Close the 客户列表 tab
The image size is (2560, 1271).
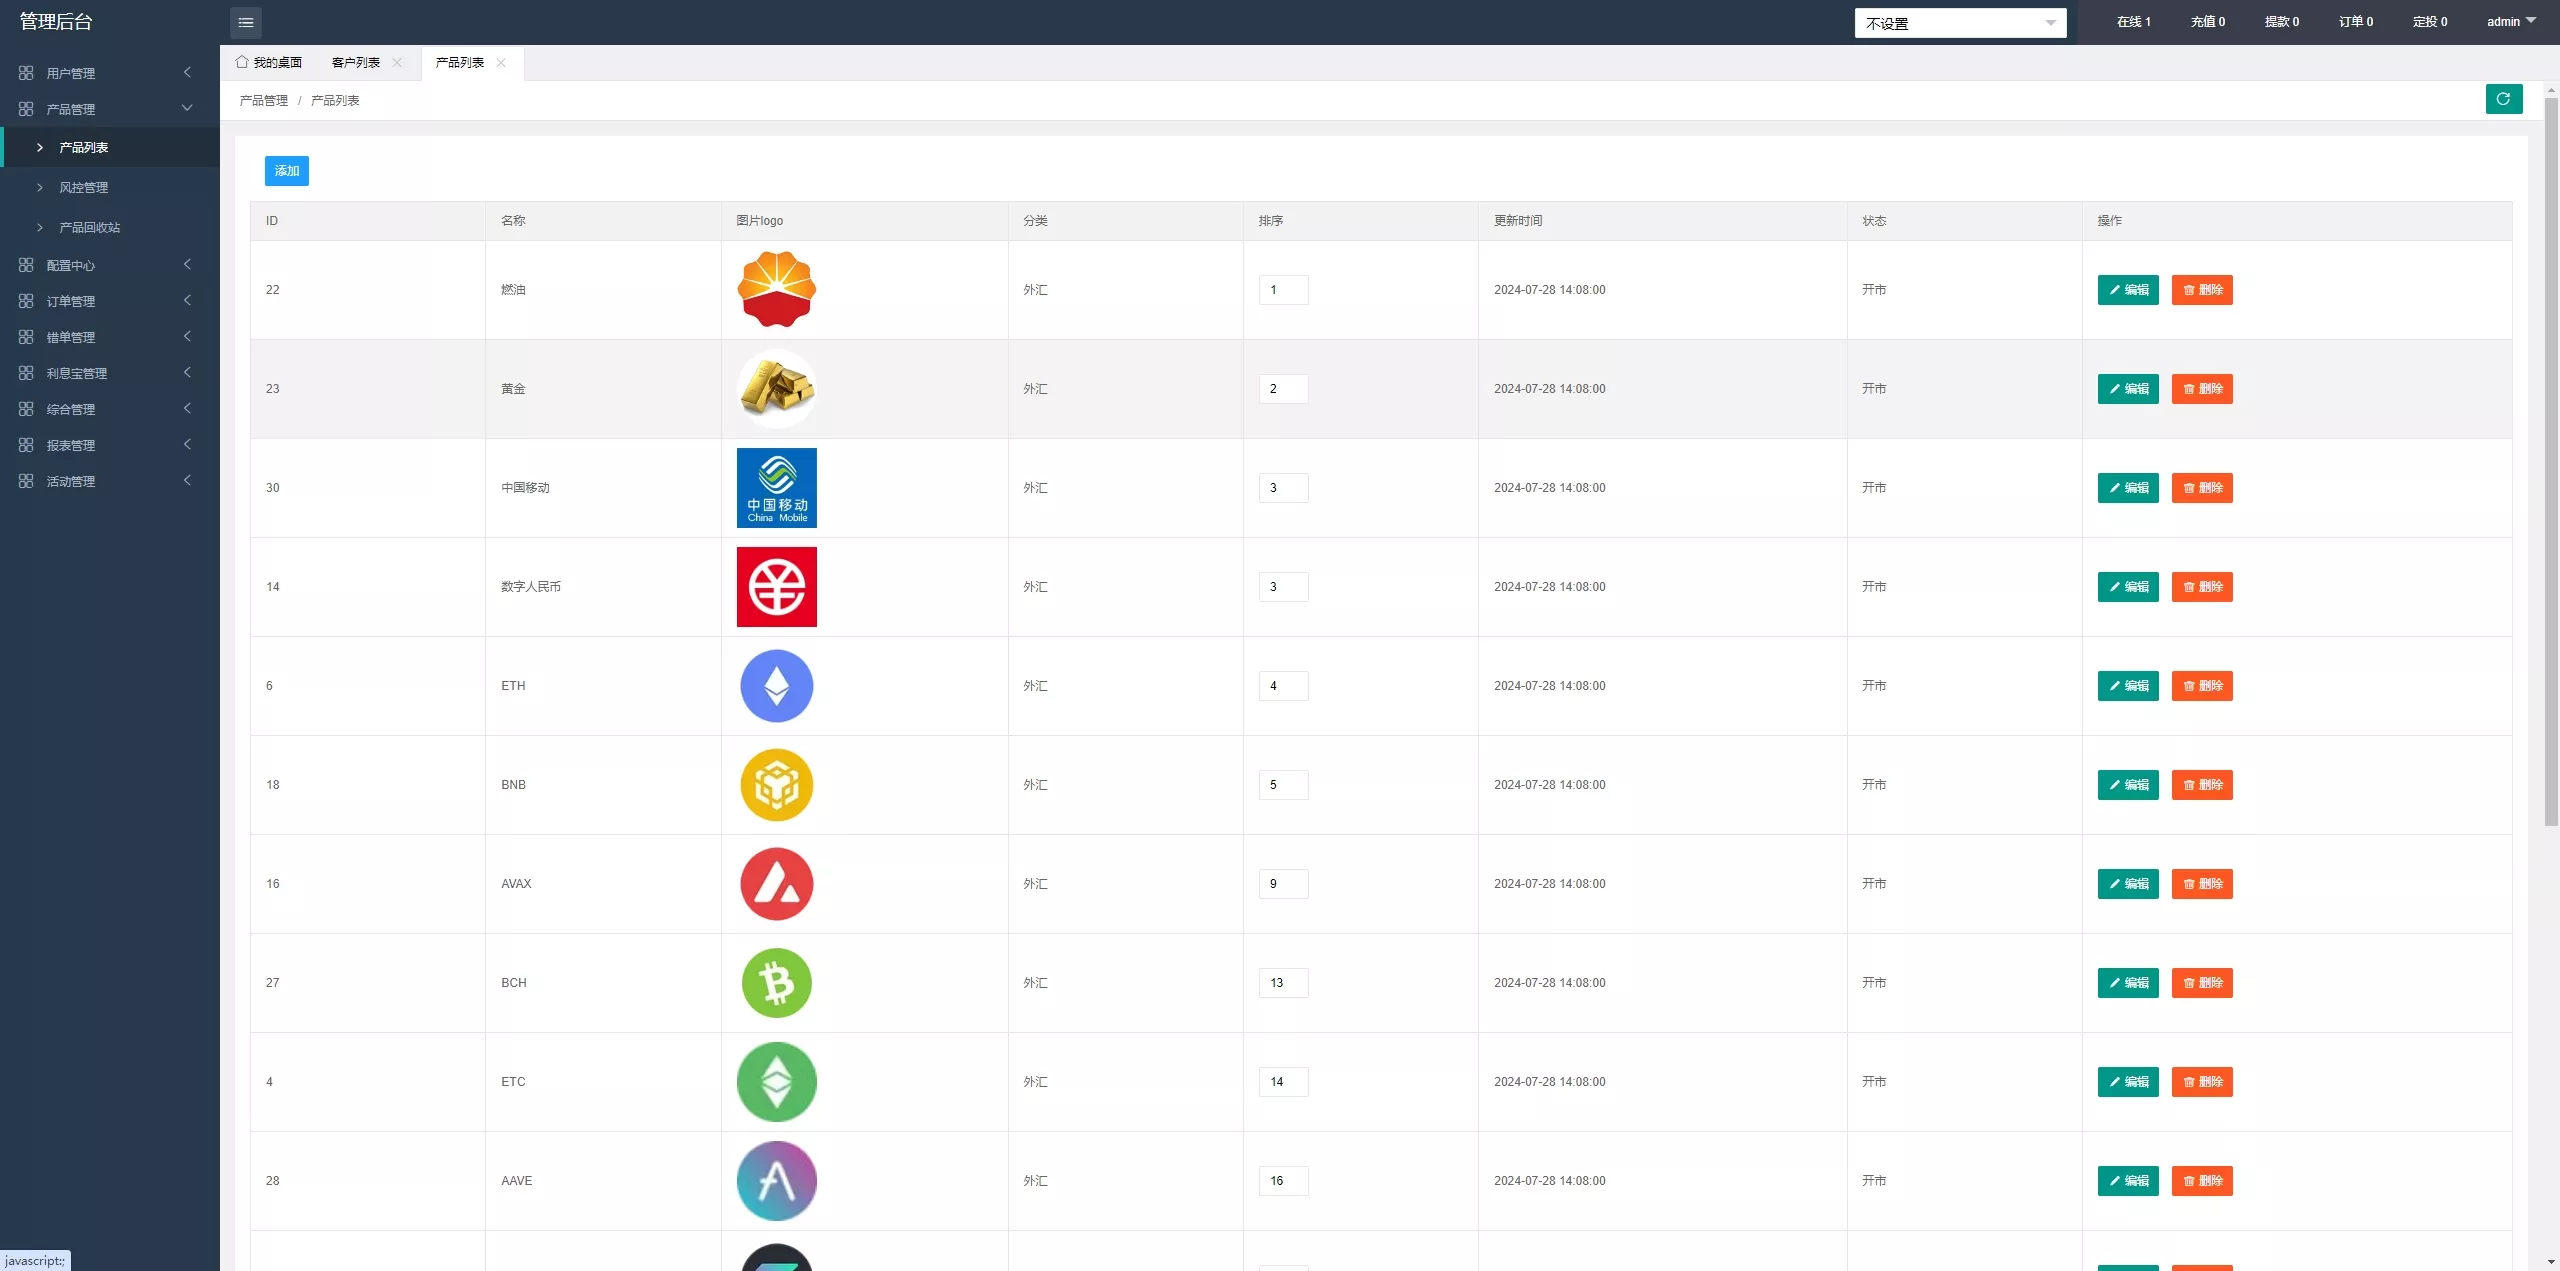pos(397,63)
